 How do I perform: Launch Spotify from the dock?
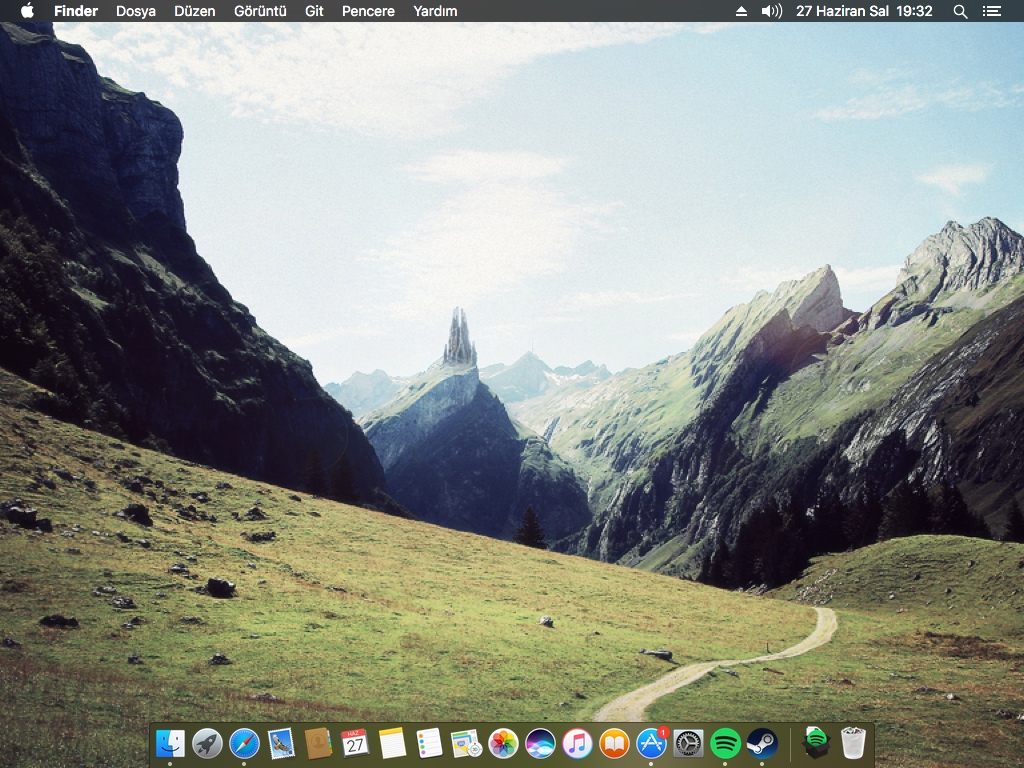coord(725,743)
